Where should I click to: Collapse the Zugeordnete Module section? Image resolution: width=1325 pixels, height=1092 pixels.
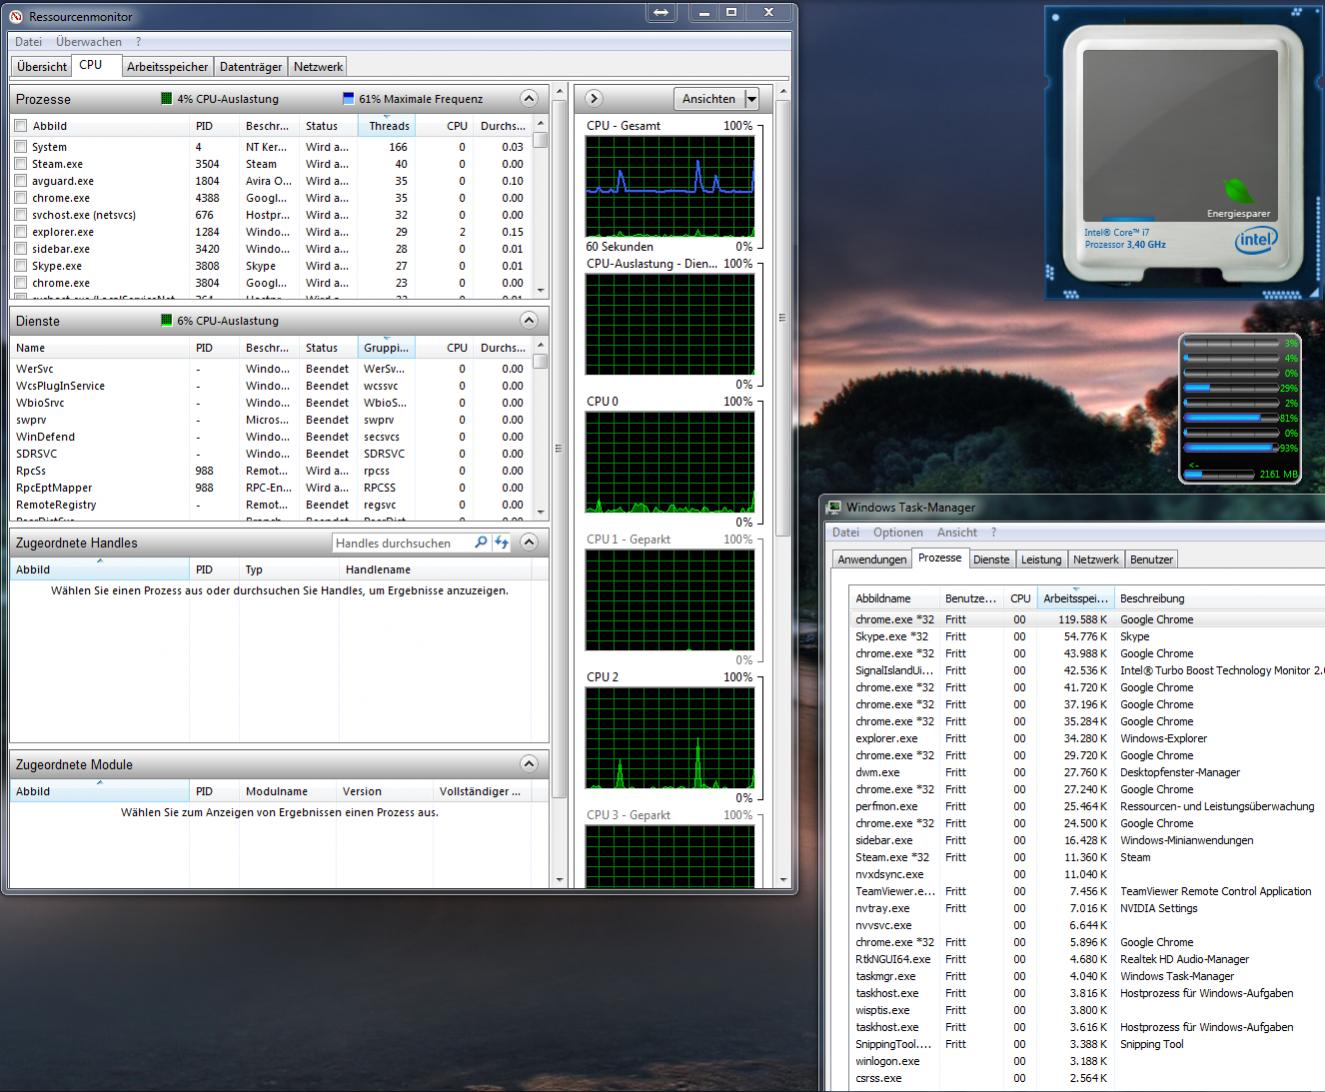529,765
